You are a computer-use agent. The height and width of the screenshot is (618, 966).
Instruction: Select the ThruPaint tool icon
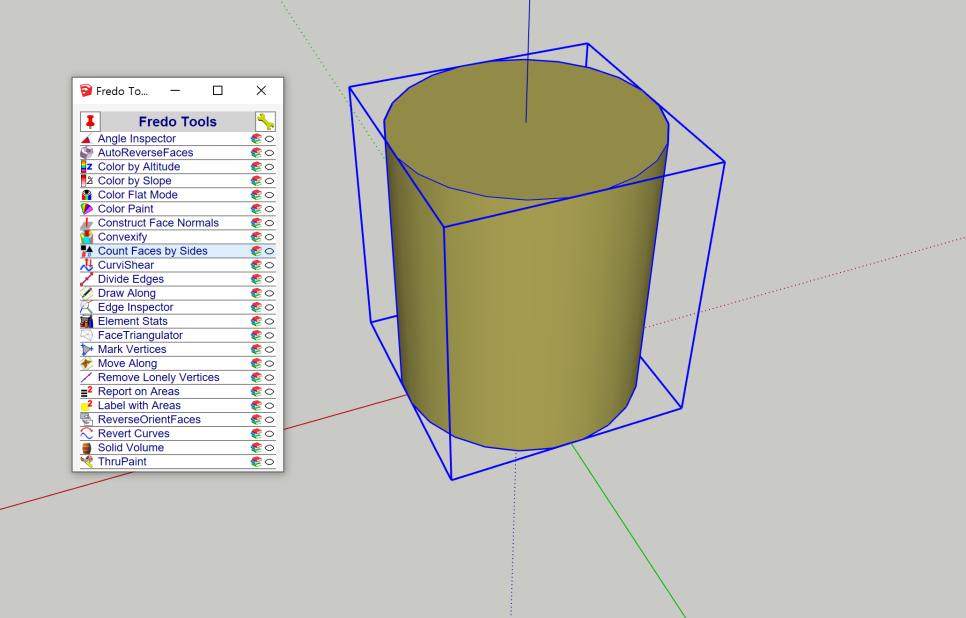[87, 461]
